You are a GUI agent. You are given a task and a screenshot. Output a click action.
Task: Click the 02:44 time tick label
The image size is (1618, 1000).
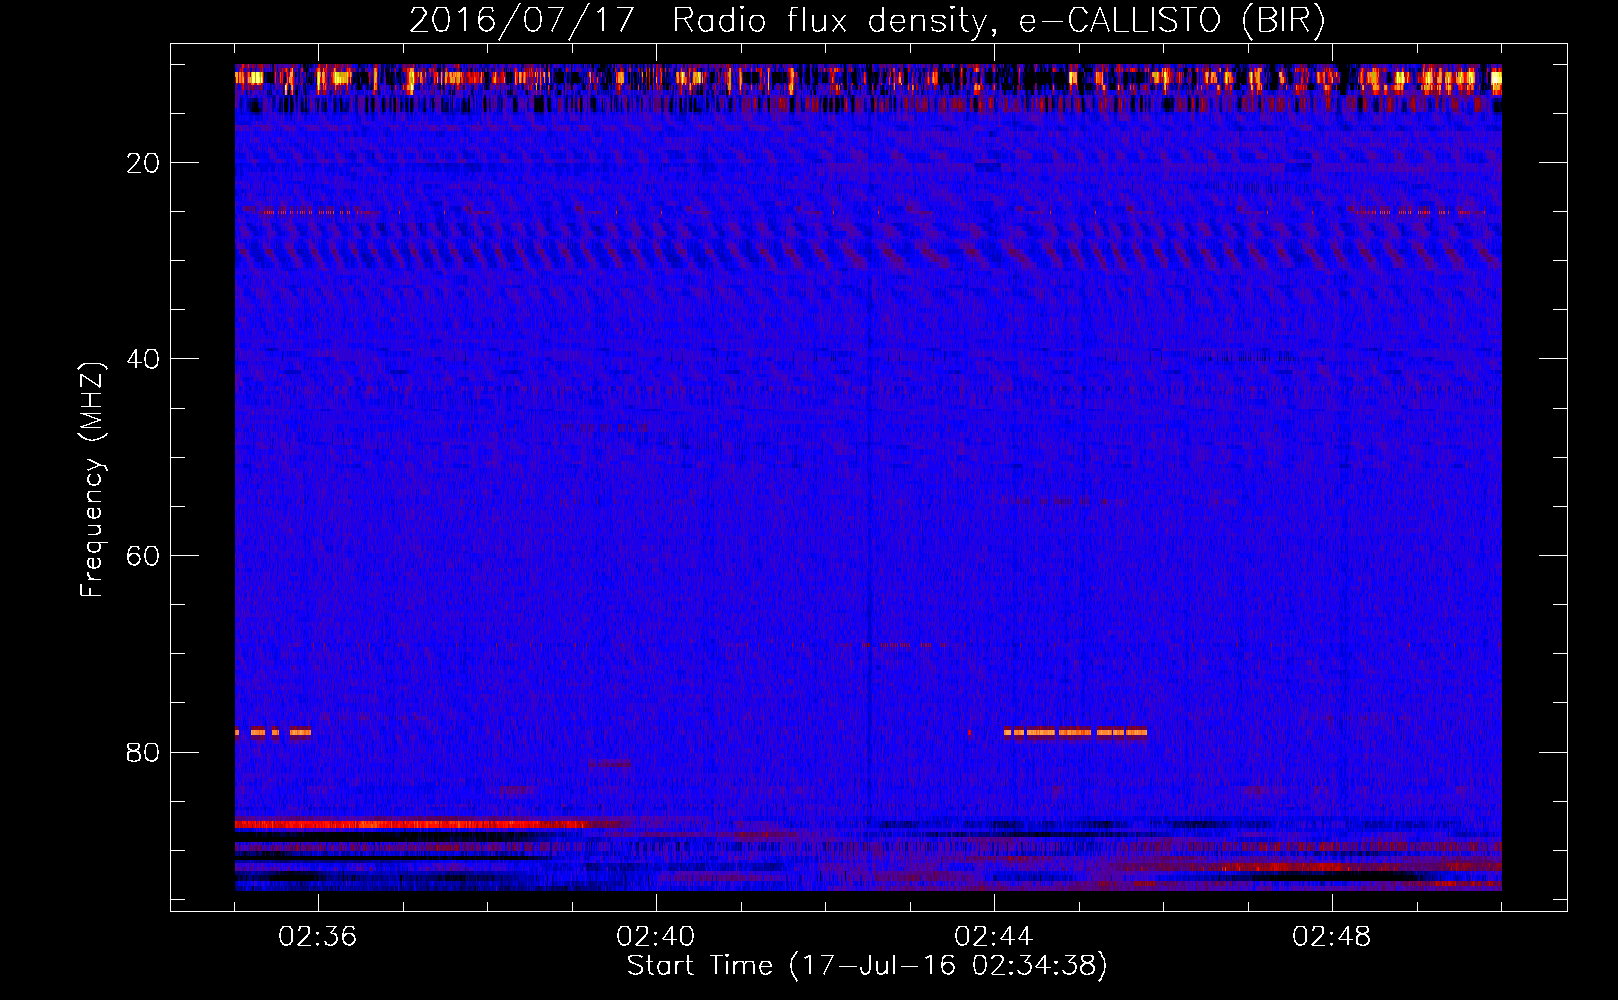click(994, 937)
